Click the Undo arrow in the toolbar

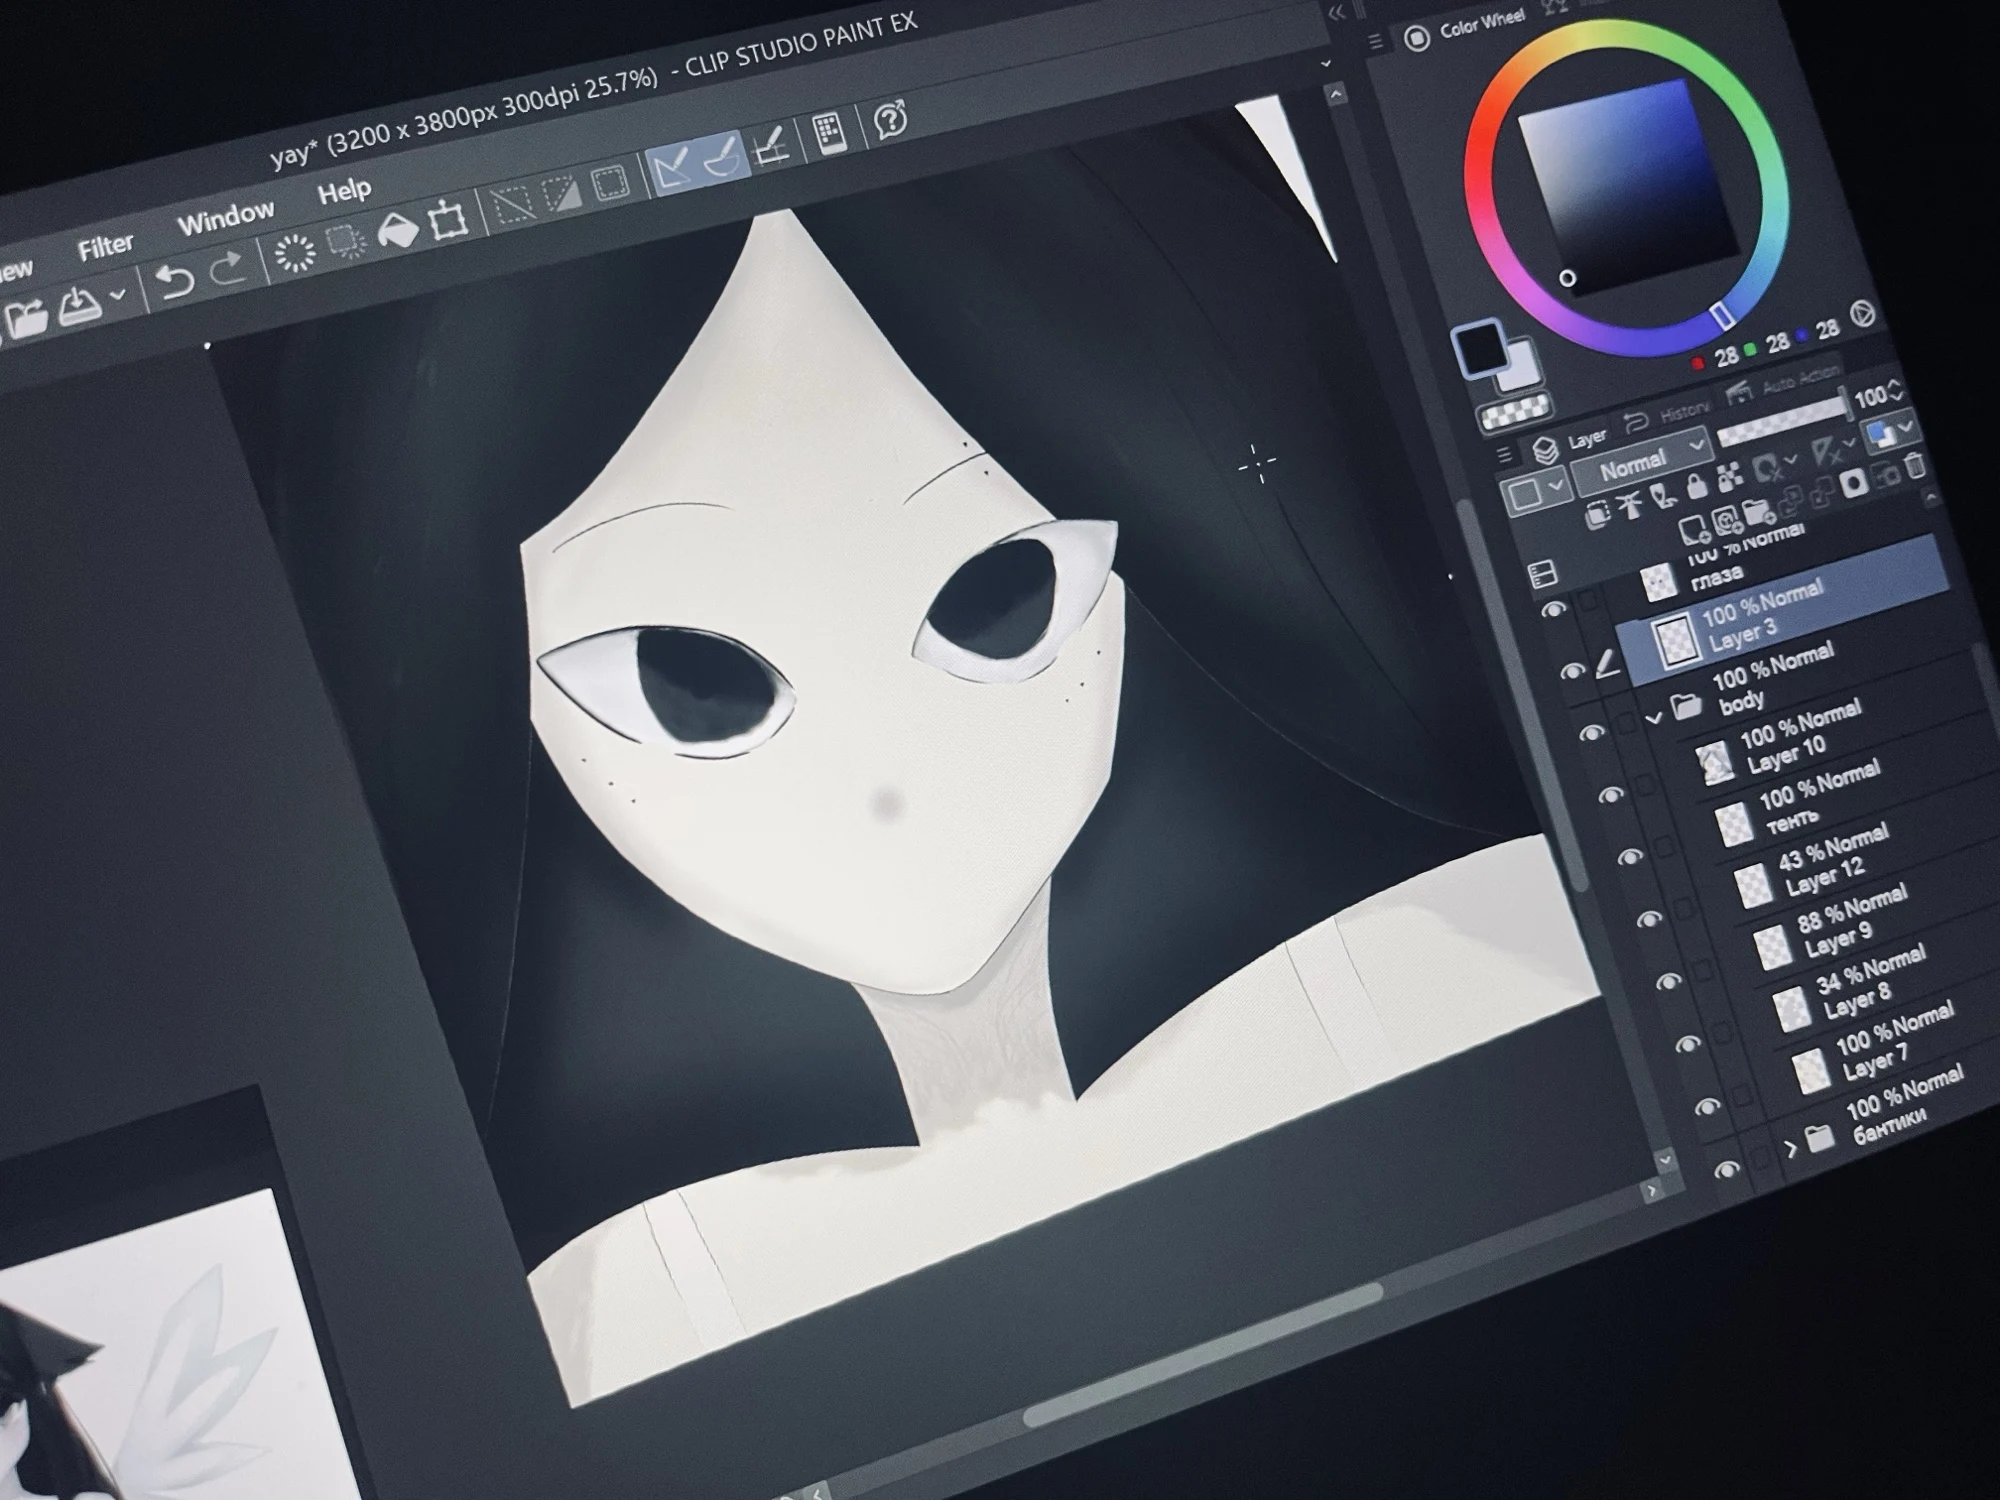coord(175,281)
